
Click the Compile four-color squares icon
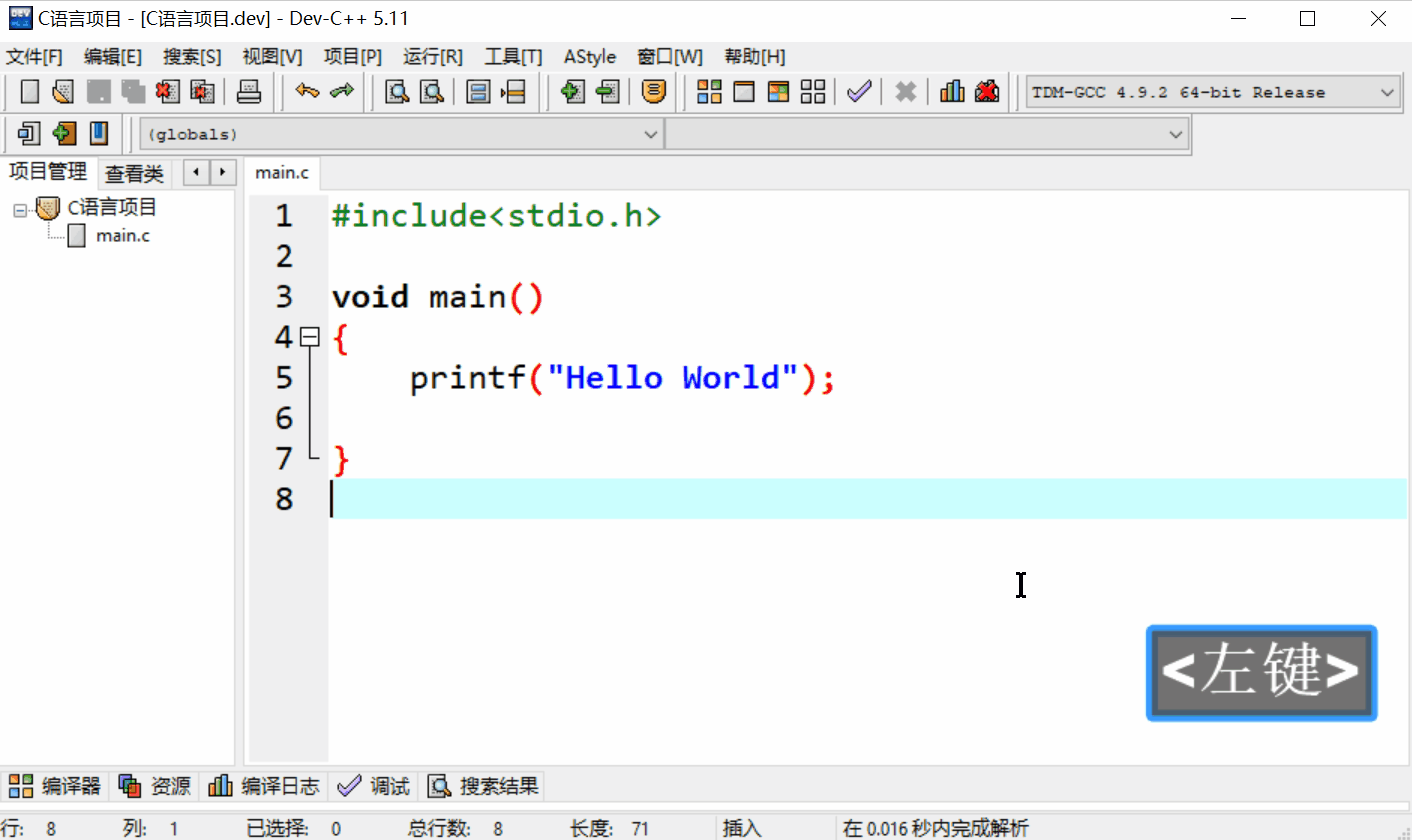pos(709,92)
